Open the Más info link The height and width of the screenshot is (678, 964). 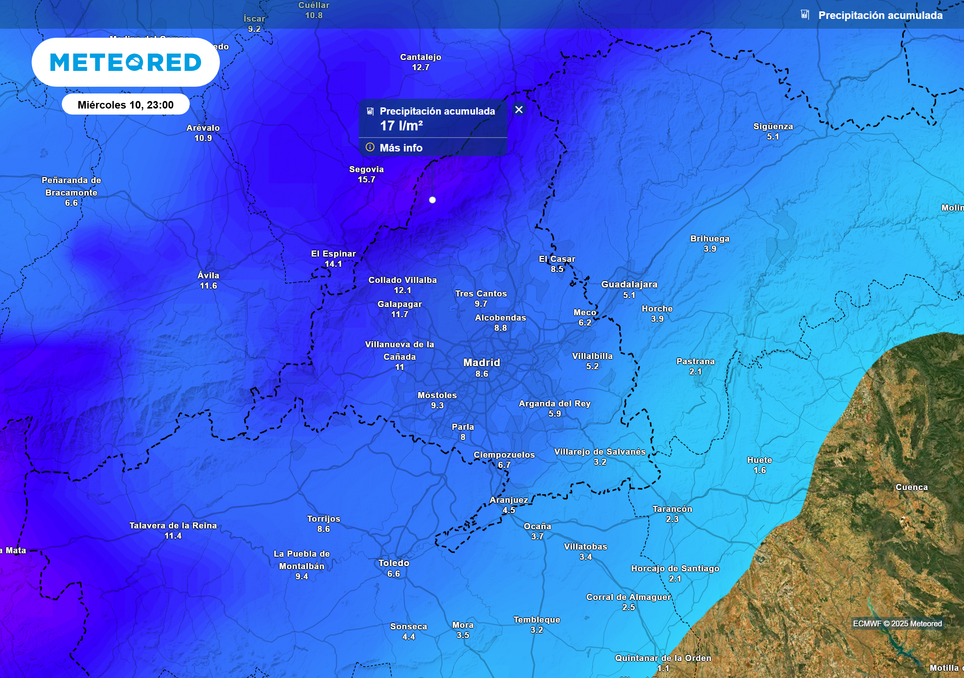[401, 148]
